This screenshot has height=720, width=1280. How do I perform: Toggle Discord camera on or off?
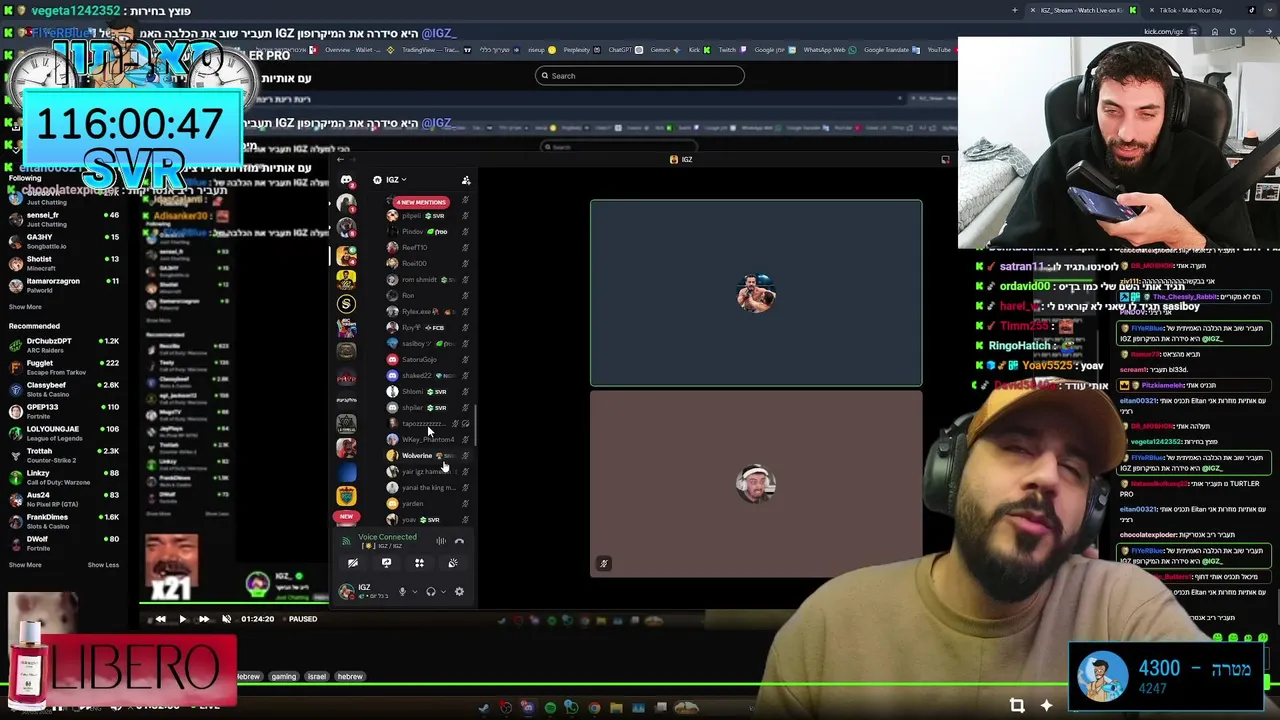pos(353,563)
